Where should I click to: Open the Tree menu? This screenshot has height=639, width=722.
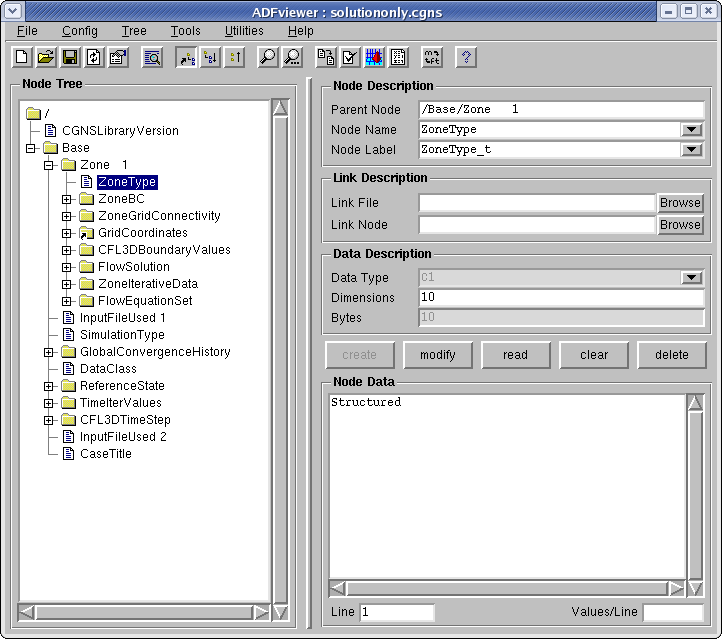[x=134, y=31]
